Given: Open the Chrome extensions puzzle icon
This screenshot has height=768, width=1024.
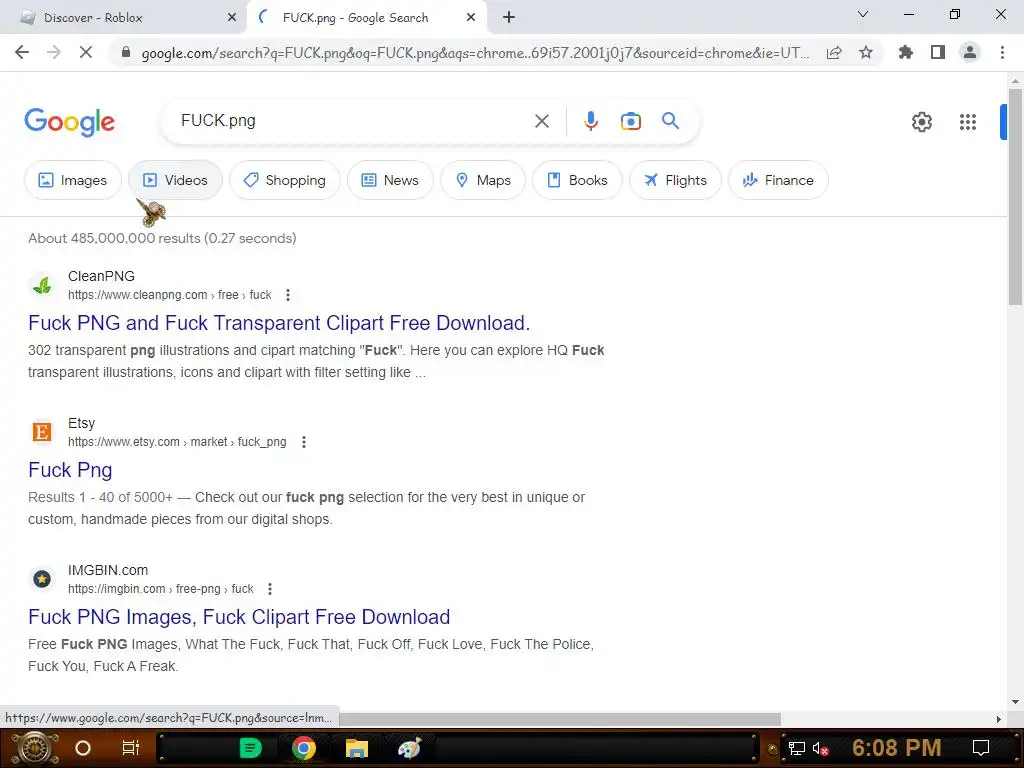Looking at the screenshot, I should click(x=905, y=52).
